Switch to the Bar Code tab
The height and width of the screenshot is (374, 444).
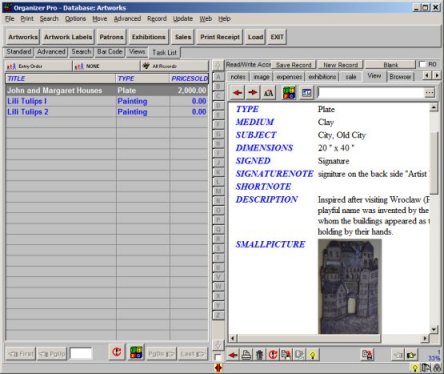click(109, 52)
